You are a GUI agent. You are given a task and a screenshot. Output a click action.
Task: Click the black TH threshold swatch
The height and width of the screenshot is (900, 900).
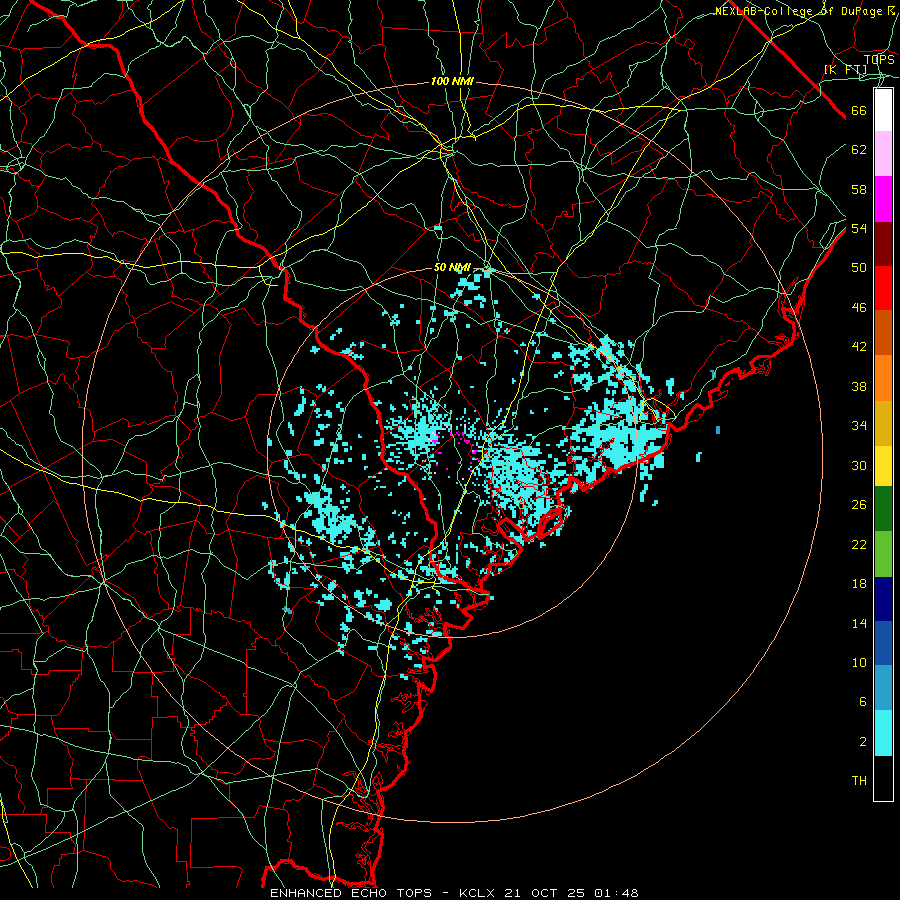(x=883, y=778)
